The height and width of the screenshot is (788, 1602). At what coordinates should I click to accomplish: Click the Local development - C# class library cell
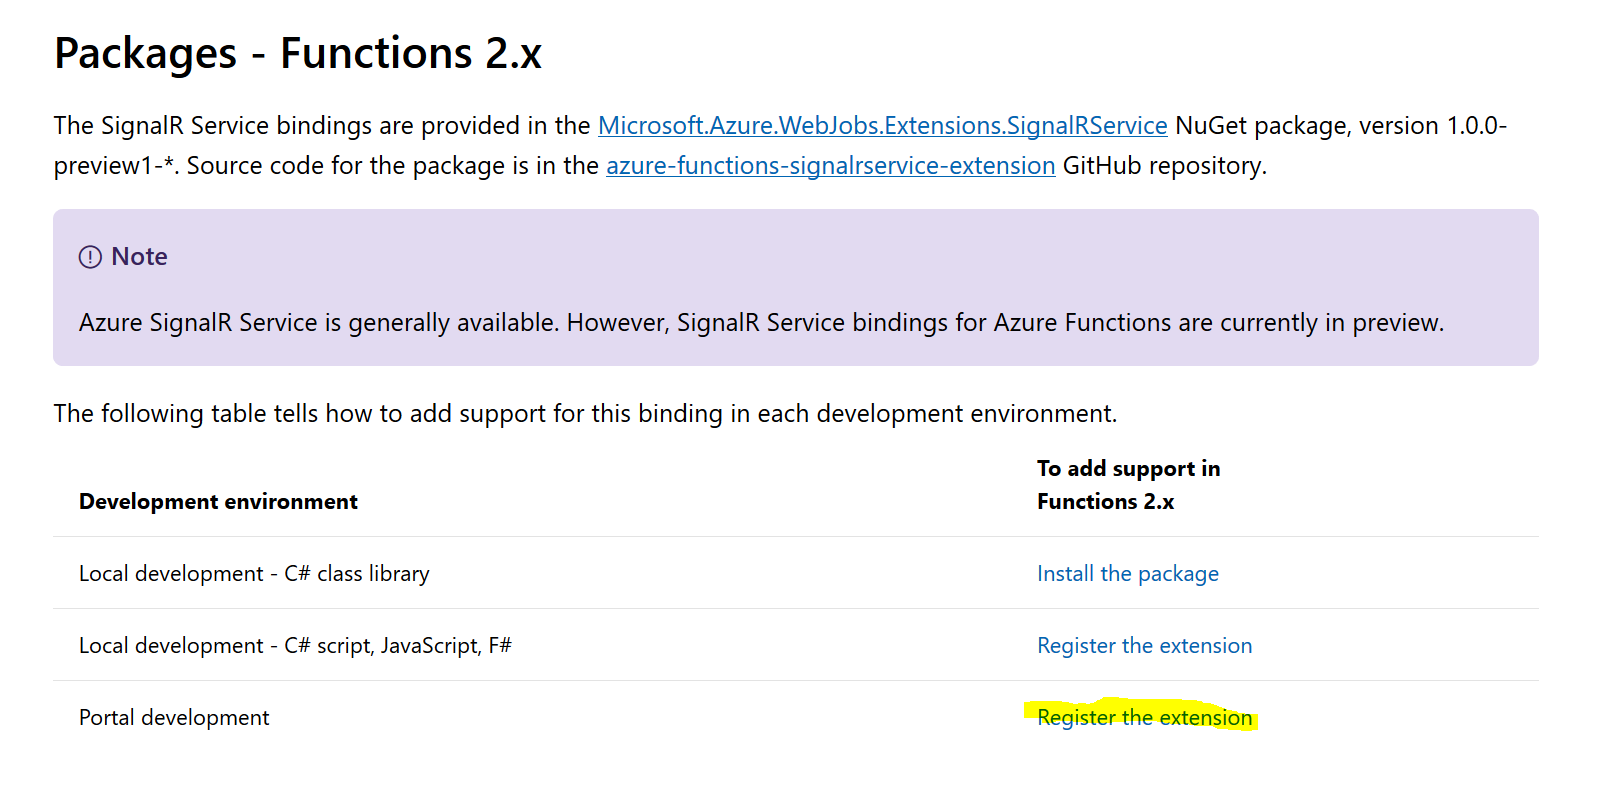[254, 574]
